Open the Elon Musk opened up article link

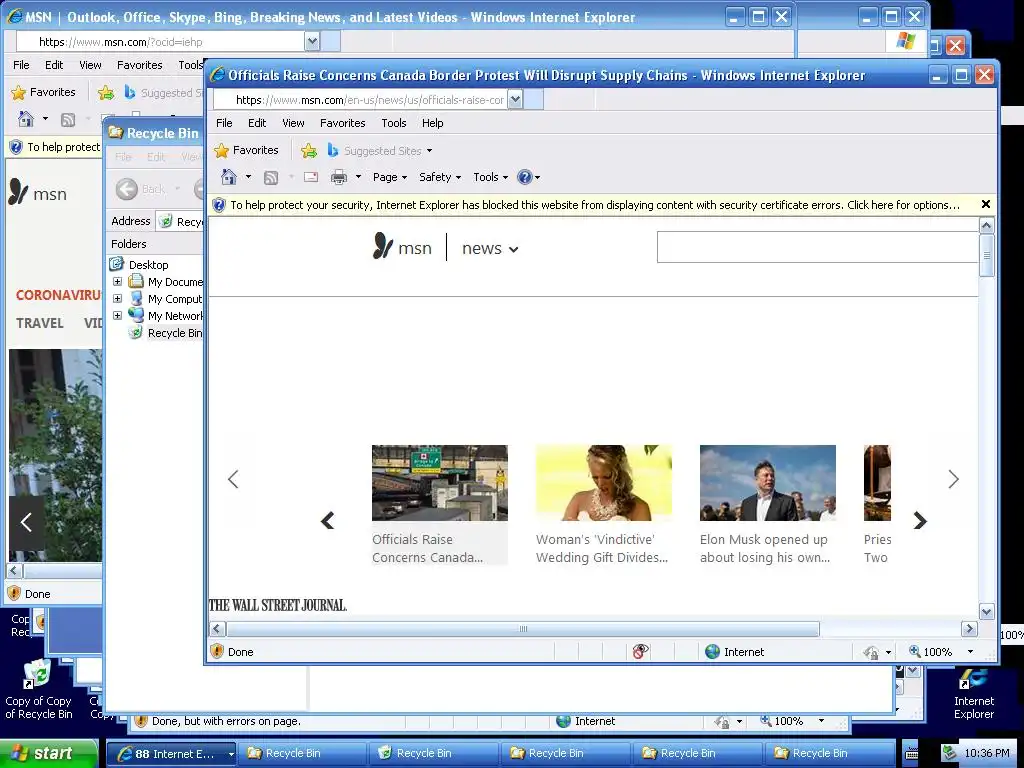[765, 549]
